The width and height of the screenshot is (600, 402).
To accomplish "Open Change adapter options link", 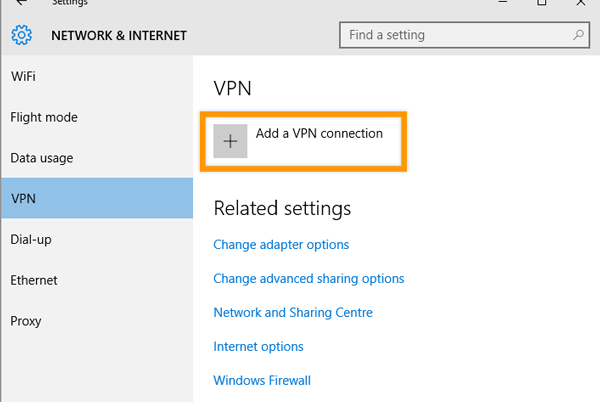I will coord(281,245).
